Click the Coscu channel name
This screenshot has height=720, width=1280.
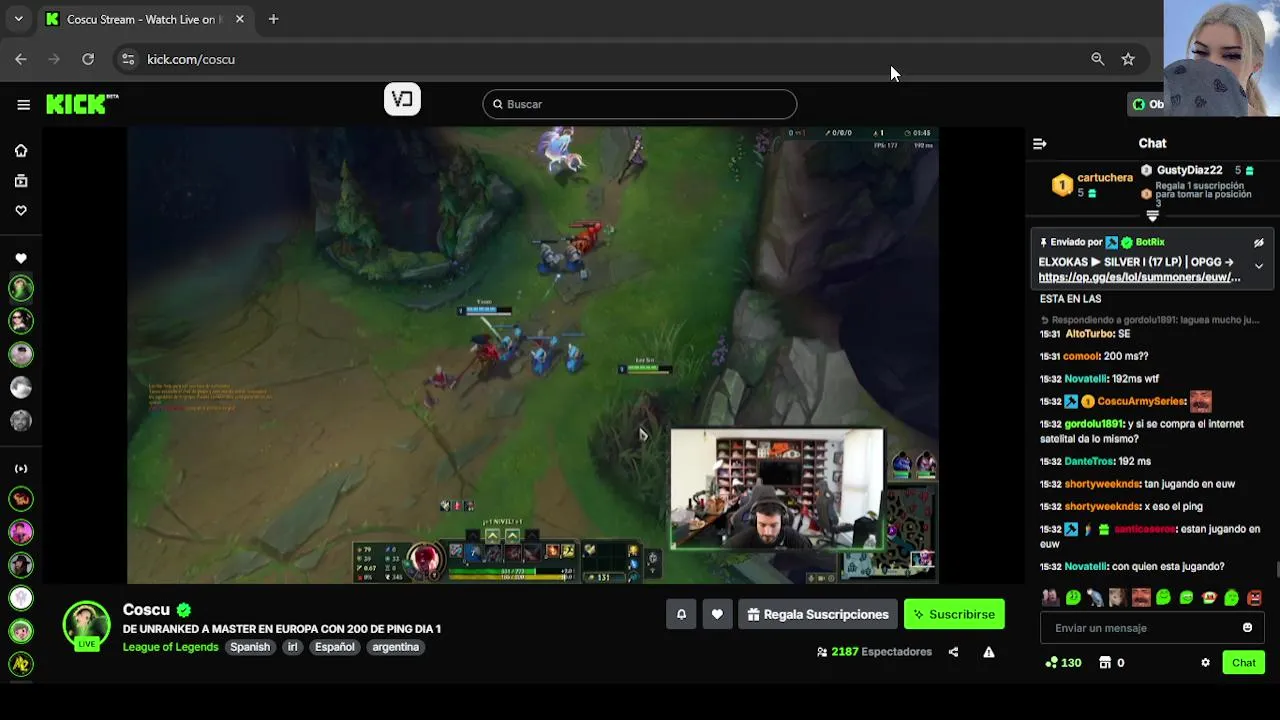tap(146, 610)
